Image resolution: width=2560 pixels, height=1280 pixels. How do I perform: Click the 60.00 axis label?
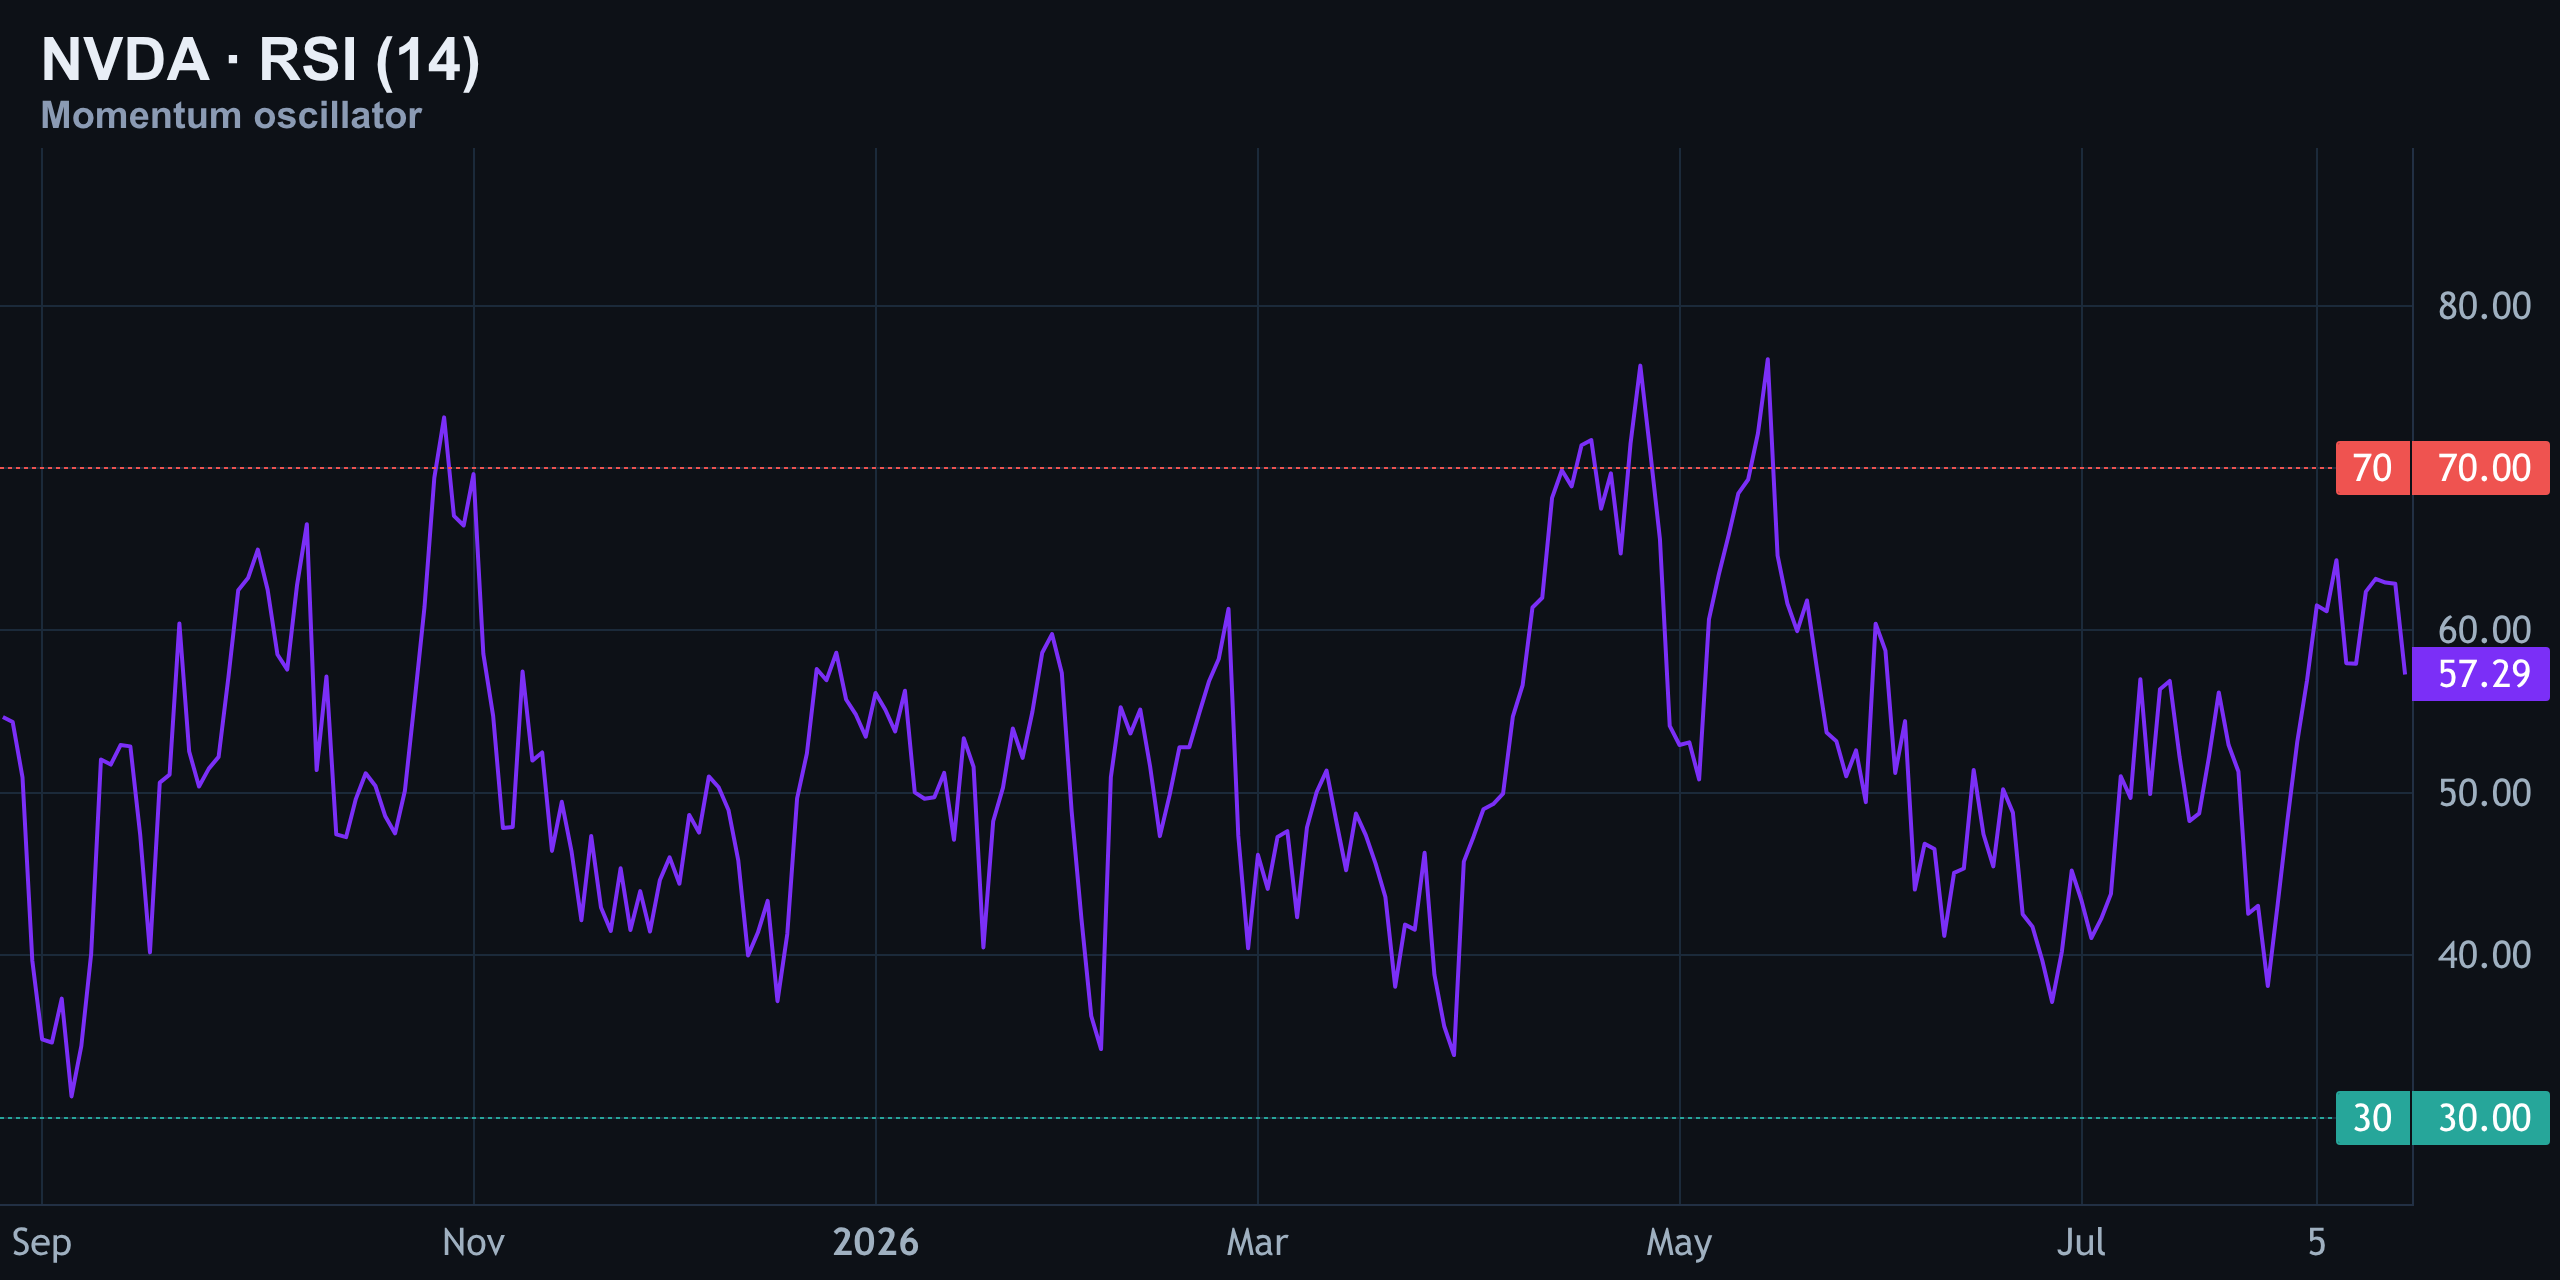(2484, 630)
